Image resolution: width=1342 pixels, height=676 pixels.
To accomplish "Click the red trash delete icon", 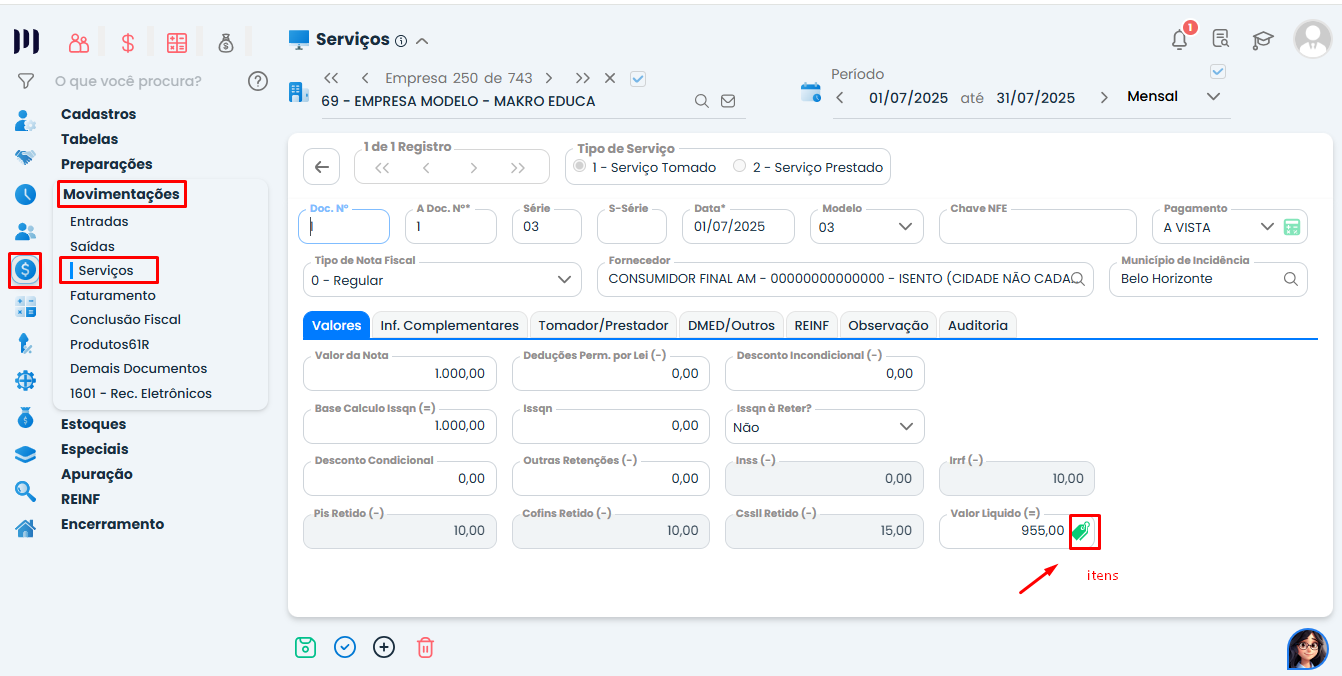I will (425, 647).
